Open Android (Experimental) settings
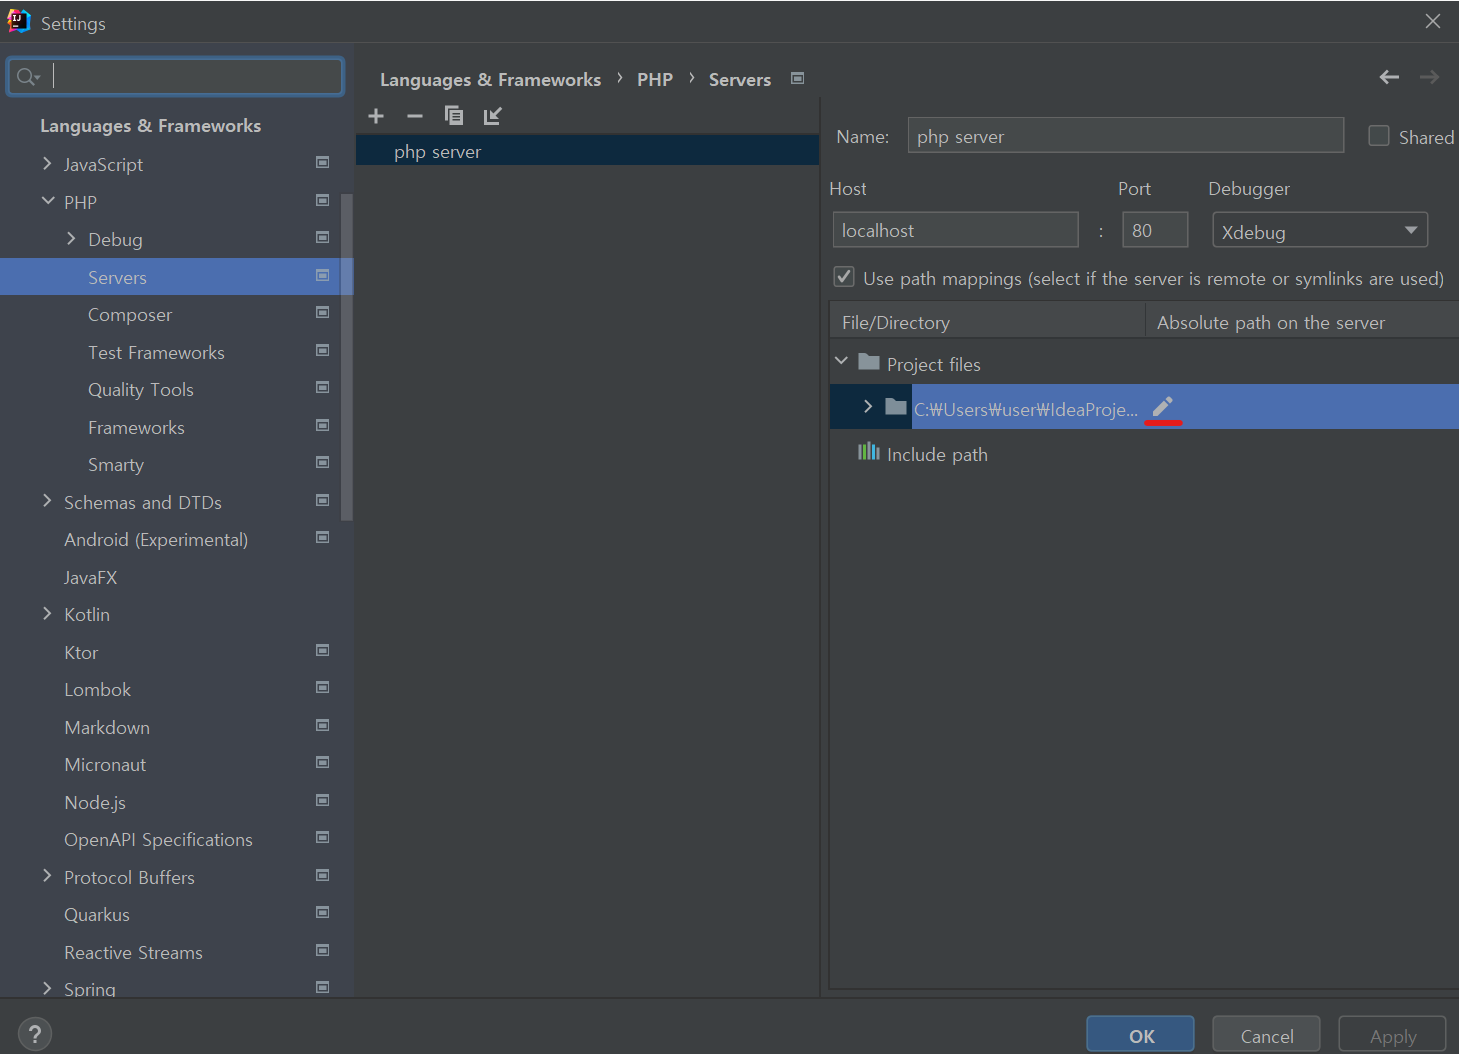This screenshot has width=1459, height=1054. click(156, 540)
